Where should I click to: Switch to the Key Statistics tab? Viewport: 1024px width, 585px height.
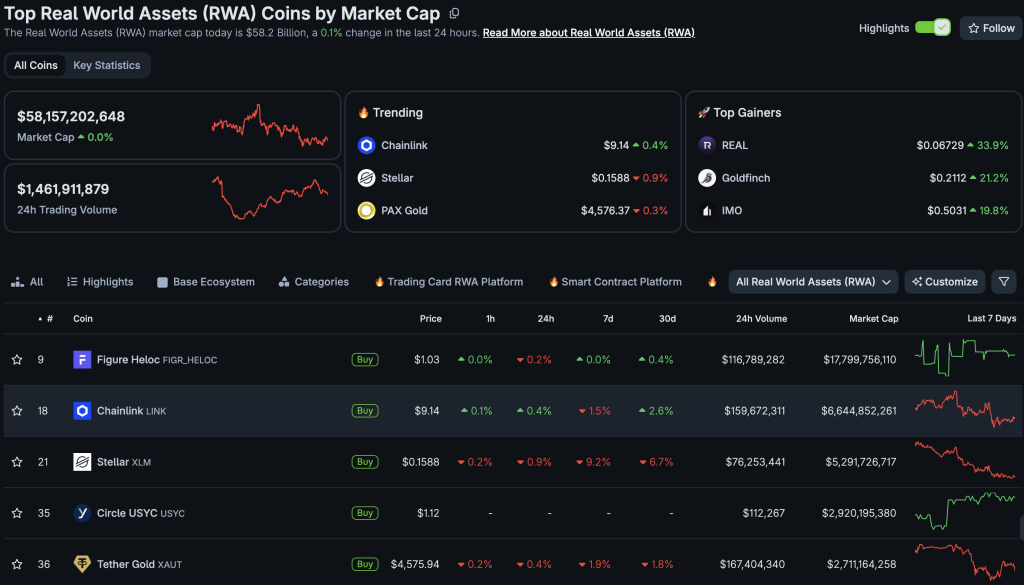tap(106, 65)
